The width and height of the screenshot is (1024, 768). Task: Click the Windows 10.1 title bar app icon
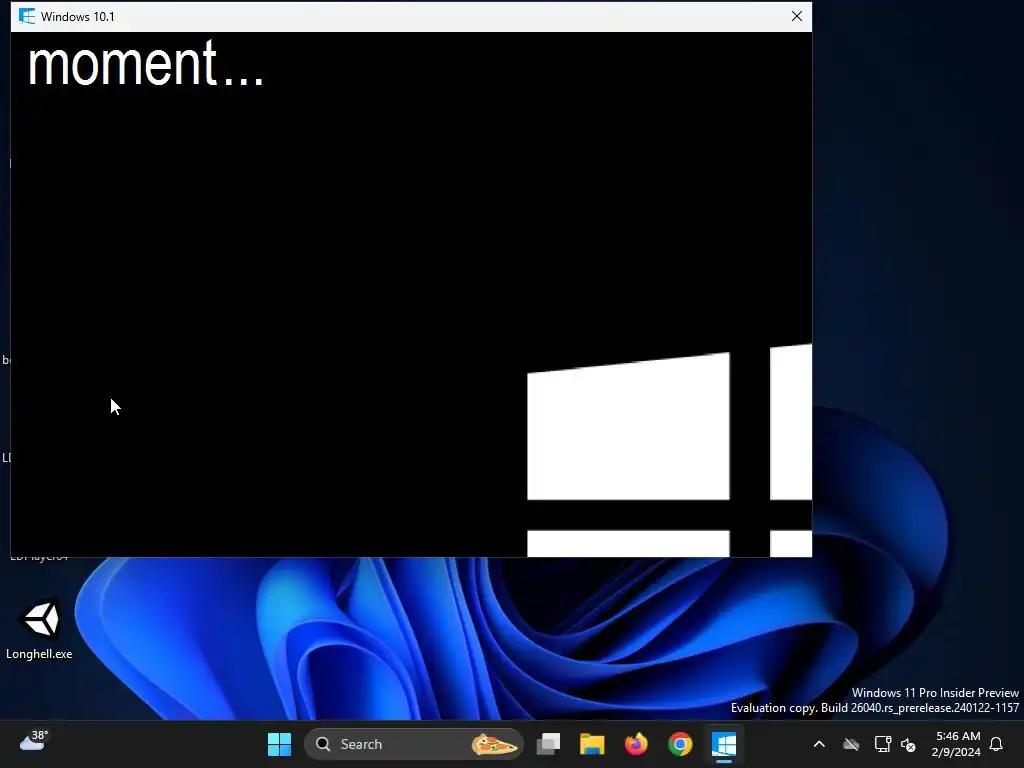click(27, 16)
